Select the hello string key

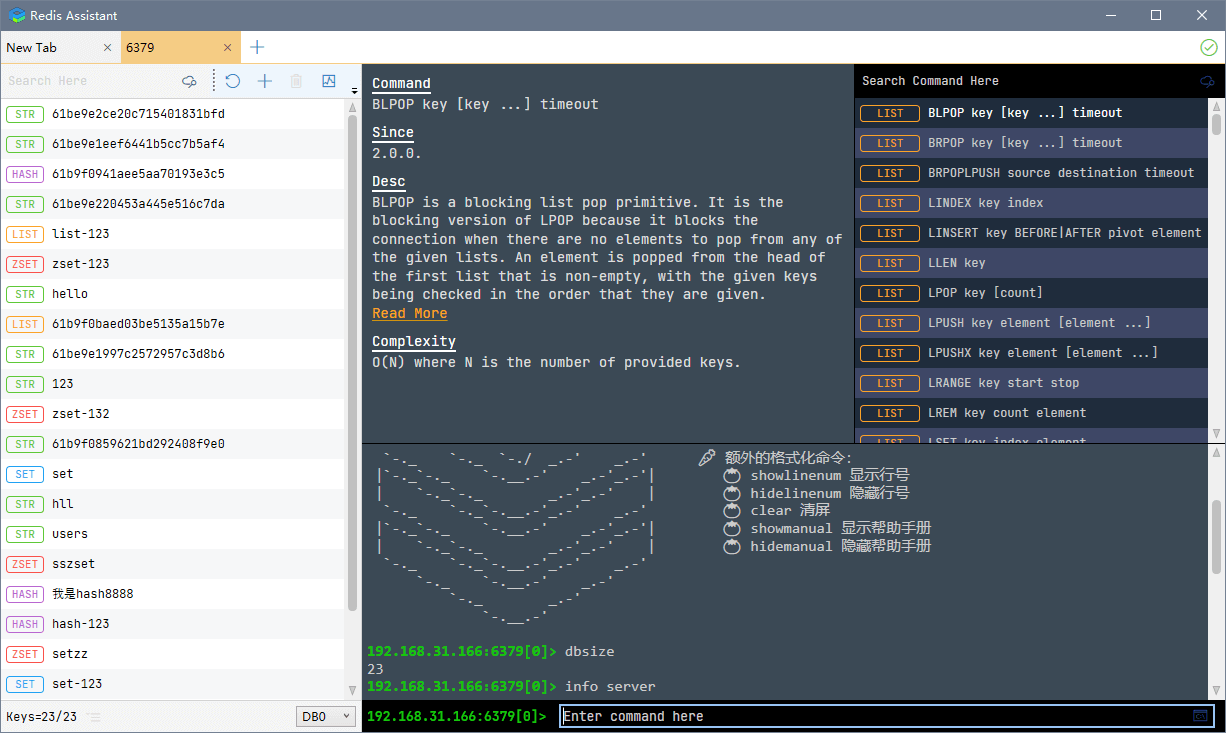[x=172, y=294]
